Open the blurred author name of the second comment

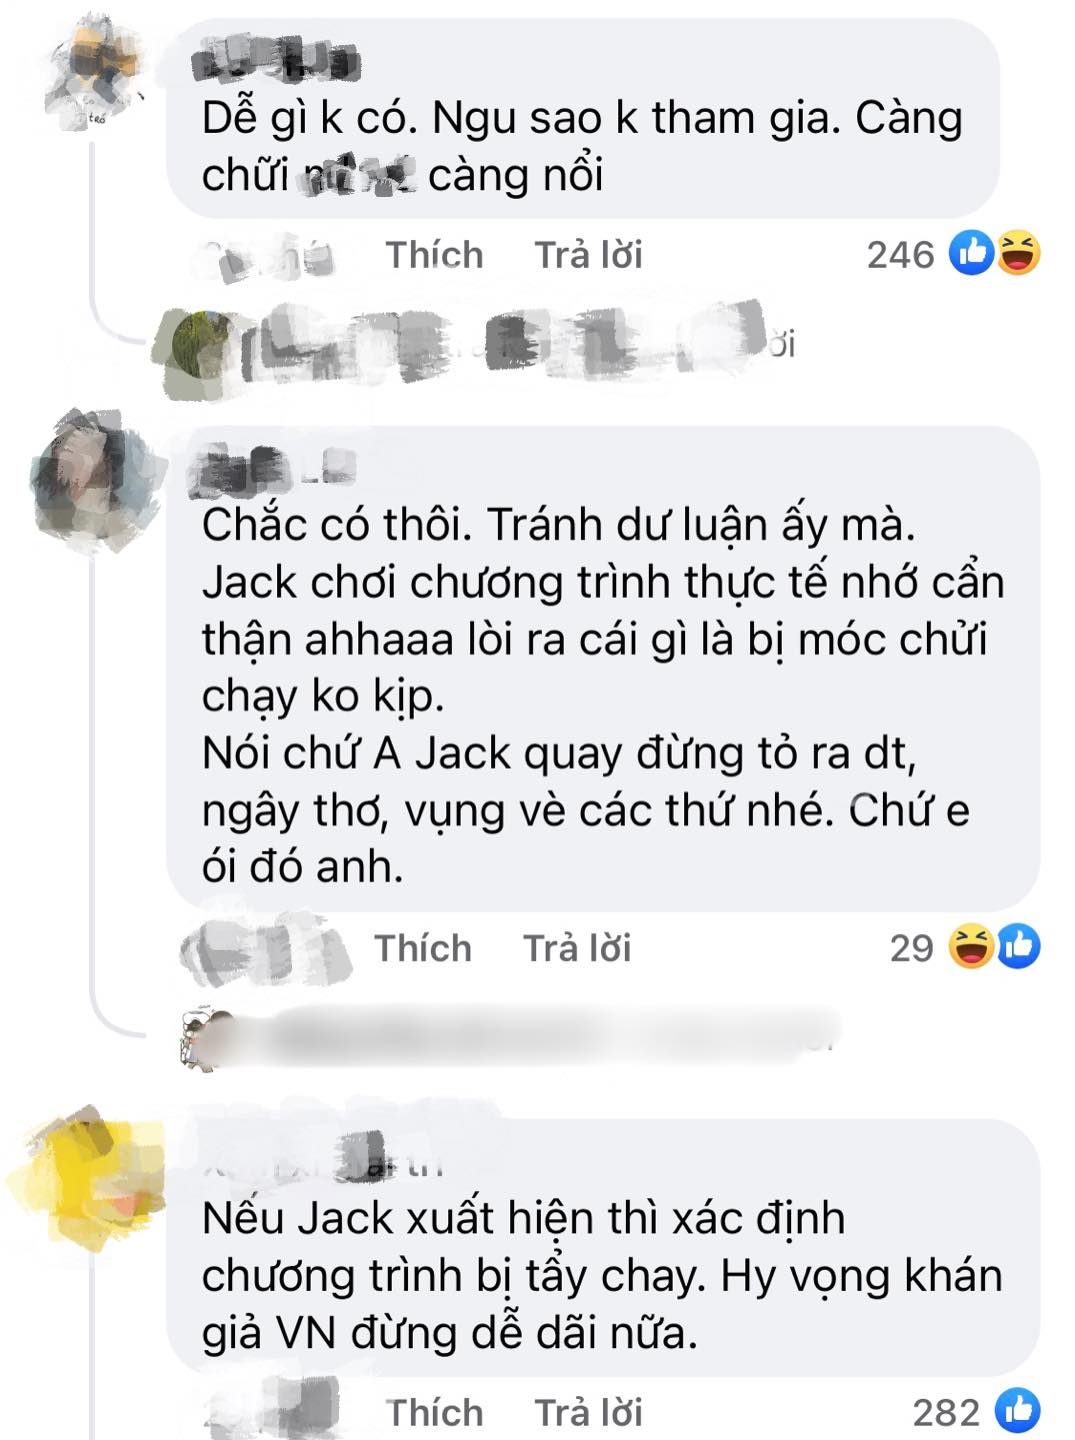272,469
